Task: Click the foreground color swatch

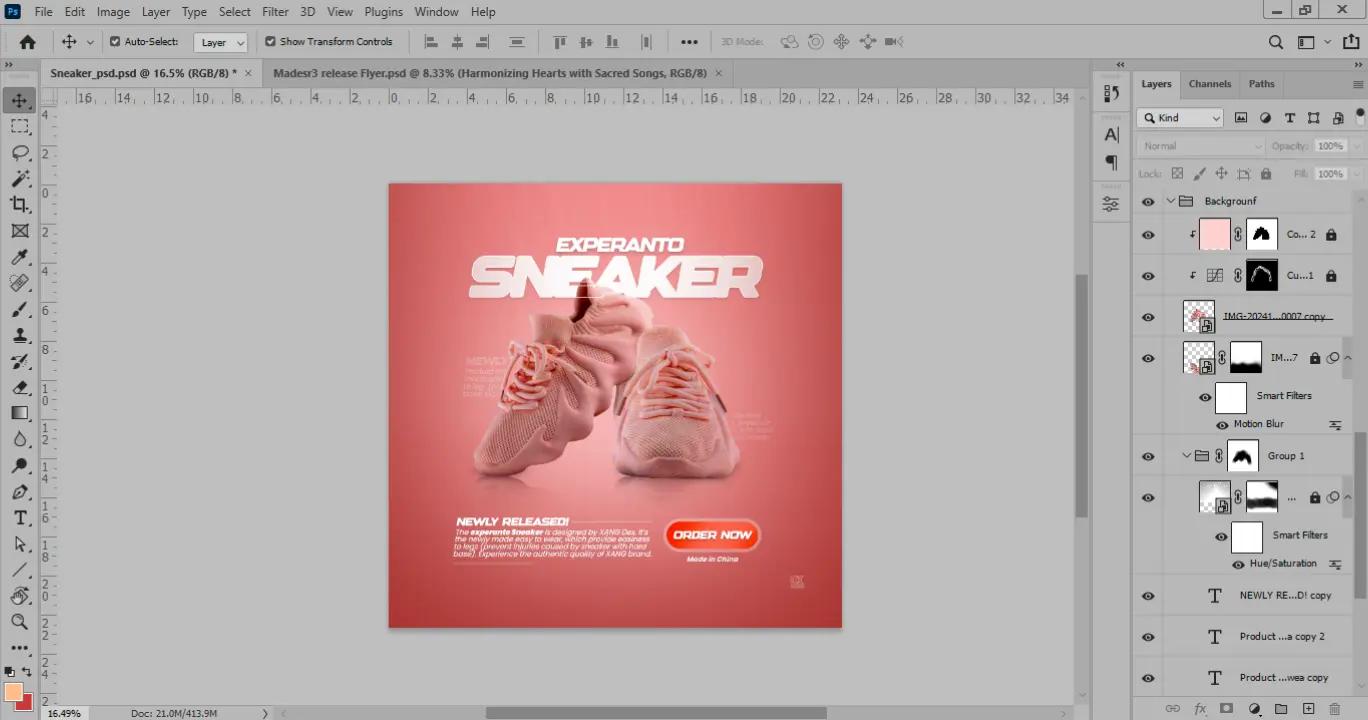Action: [13, 692]
